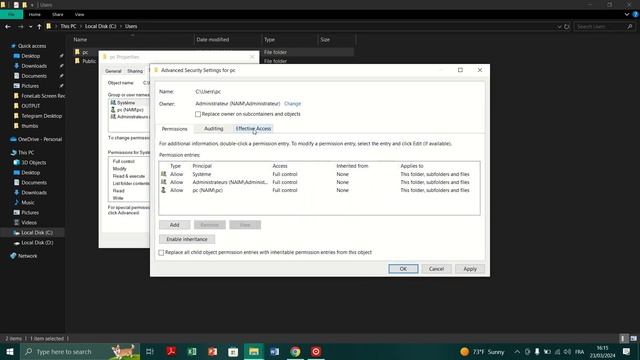Select the Permissions tab
Screen dimensions: 640x360
(174, 129)
